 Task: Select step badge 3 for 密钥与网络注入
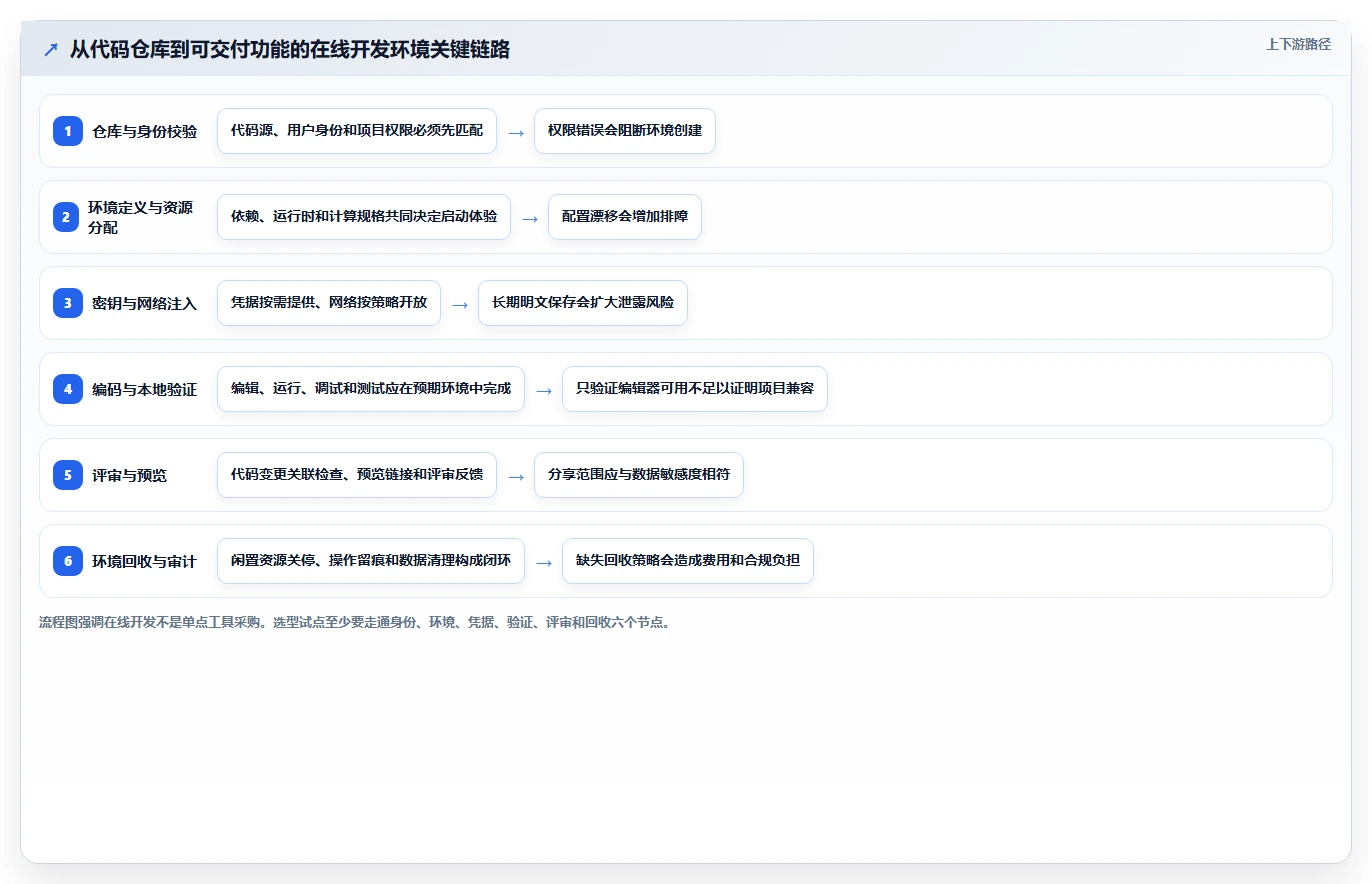pyautogui.click(x=68, y=303)
